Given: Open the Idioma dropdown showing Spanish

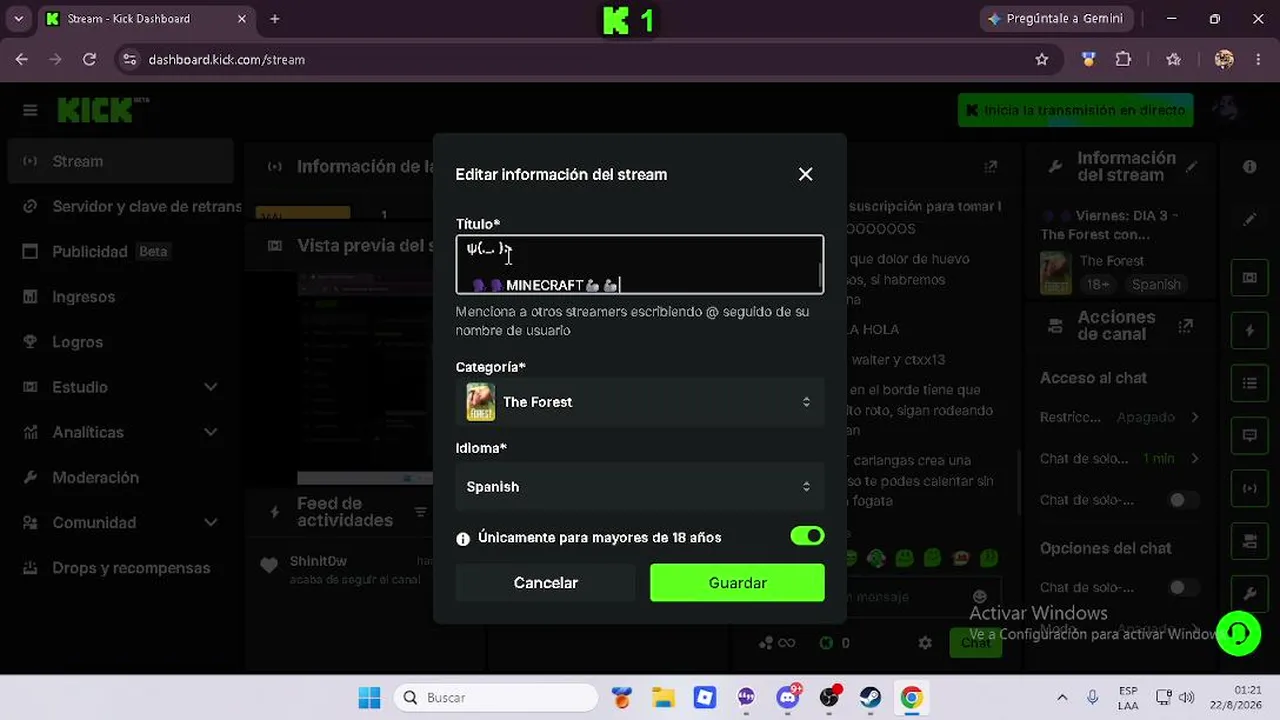Looking at the screenshot, I should click(640, 487).
